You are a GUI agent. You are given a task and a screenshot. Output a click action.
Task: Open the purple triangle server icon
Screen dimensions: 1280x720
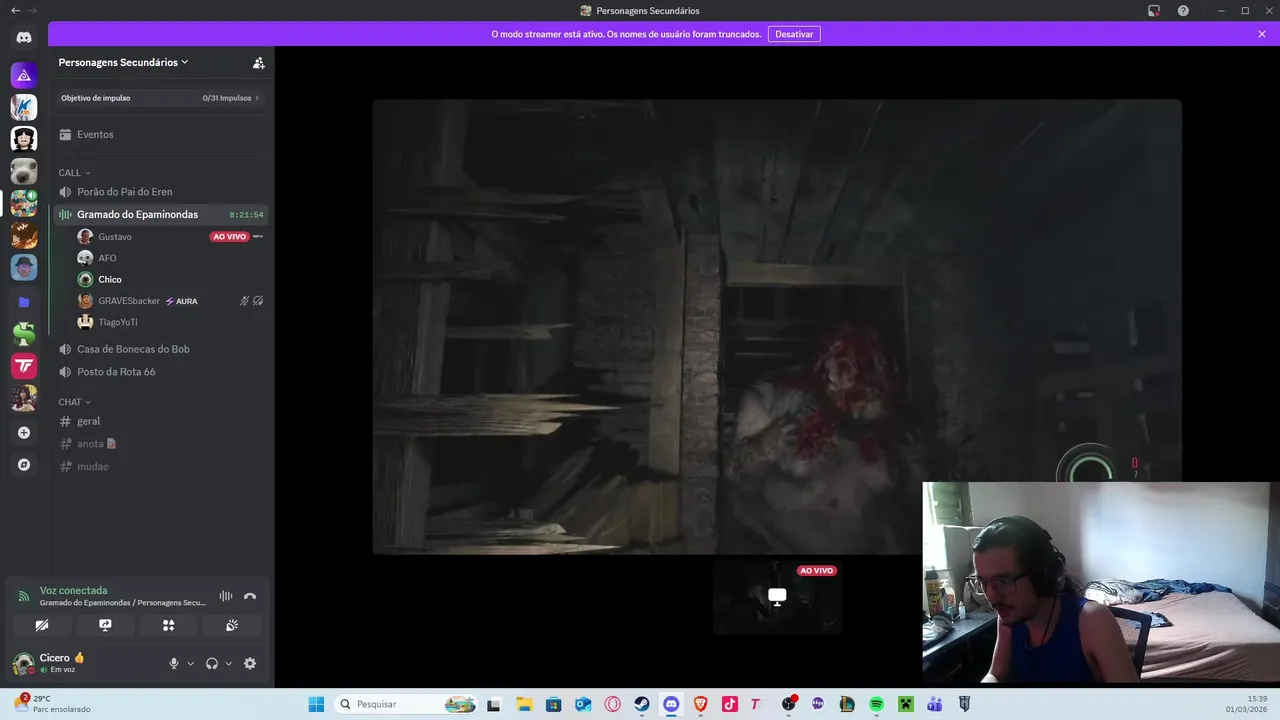[24, 75]
